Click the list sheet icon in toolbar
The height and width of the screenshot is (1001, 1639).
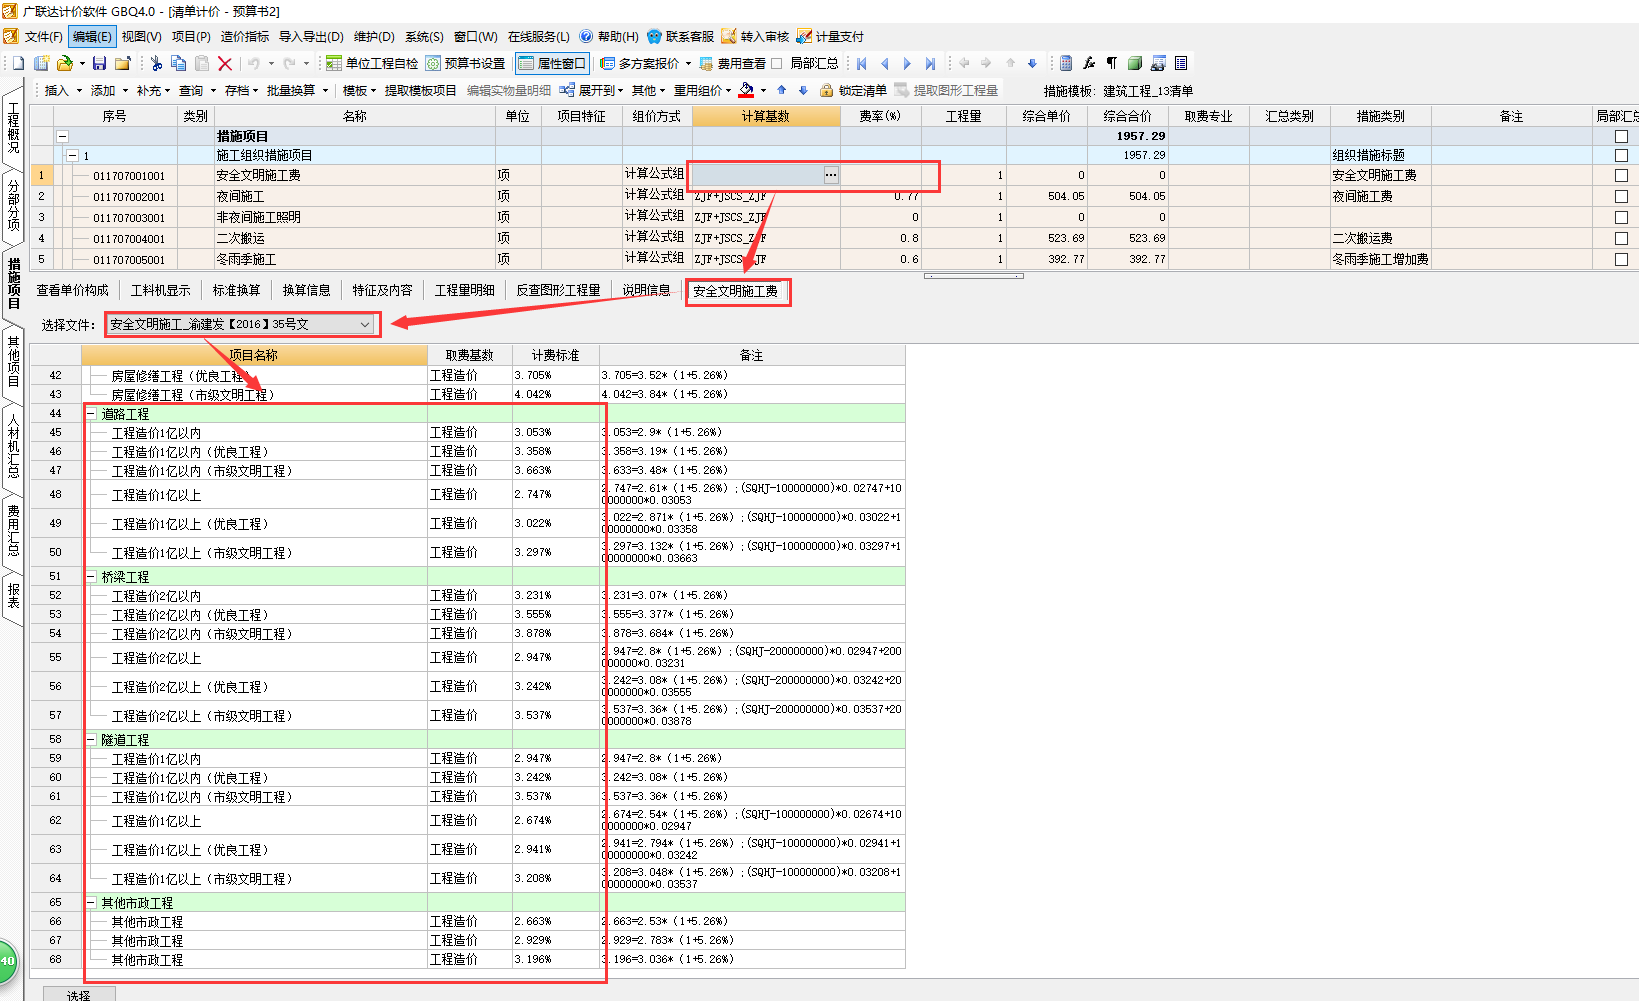click(x=1181, y=63)
